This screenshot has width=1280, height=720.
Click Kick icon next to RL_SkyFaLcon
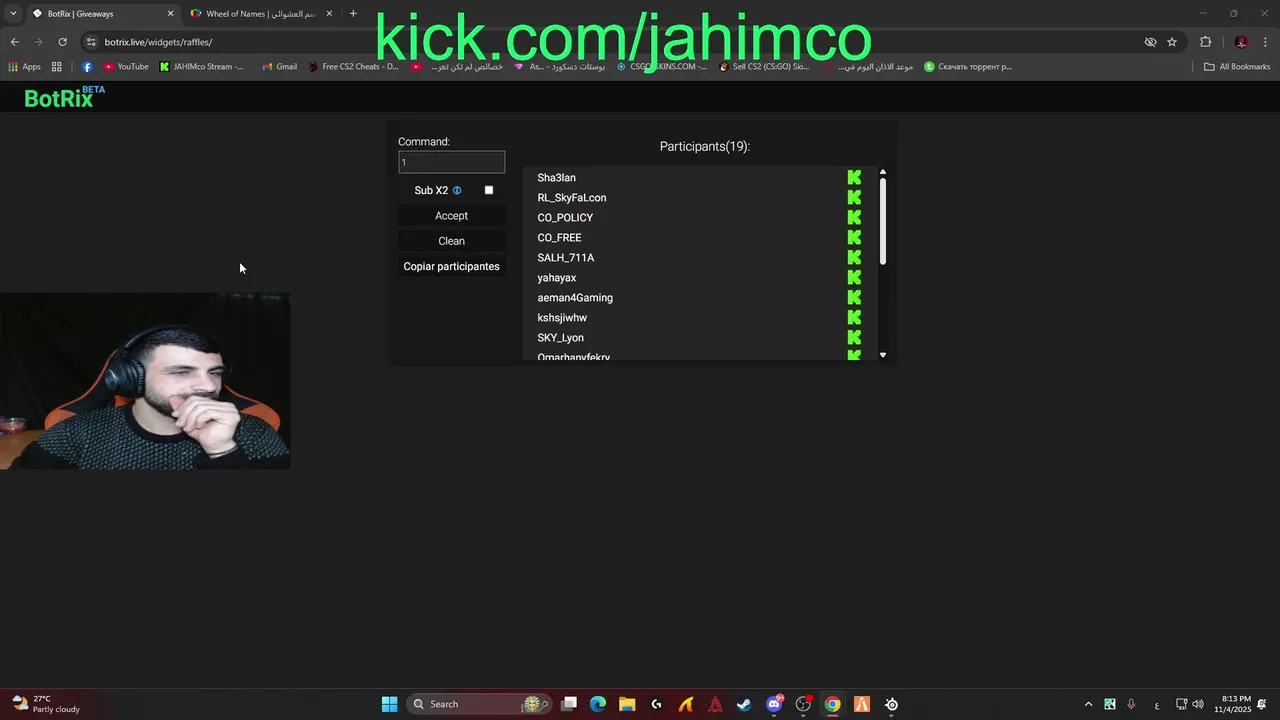click(854, 197)
